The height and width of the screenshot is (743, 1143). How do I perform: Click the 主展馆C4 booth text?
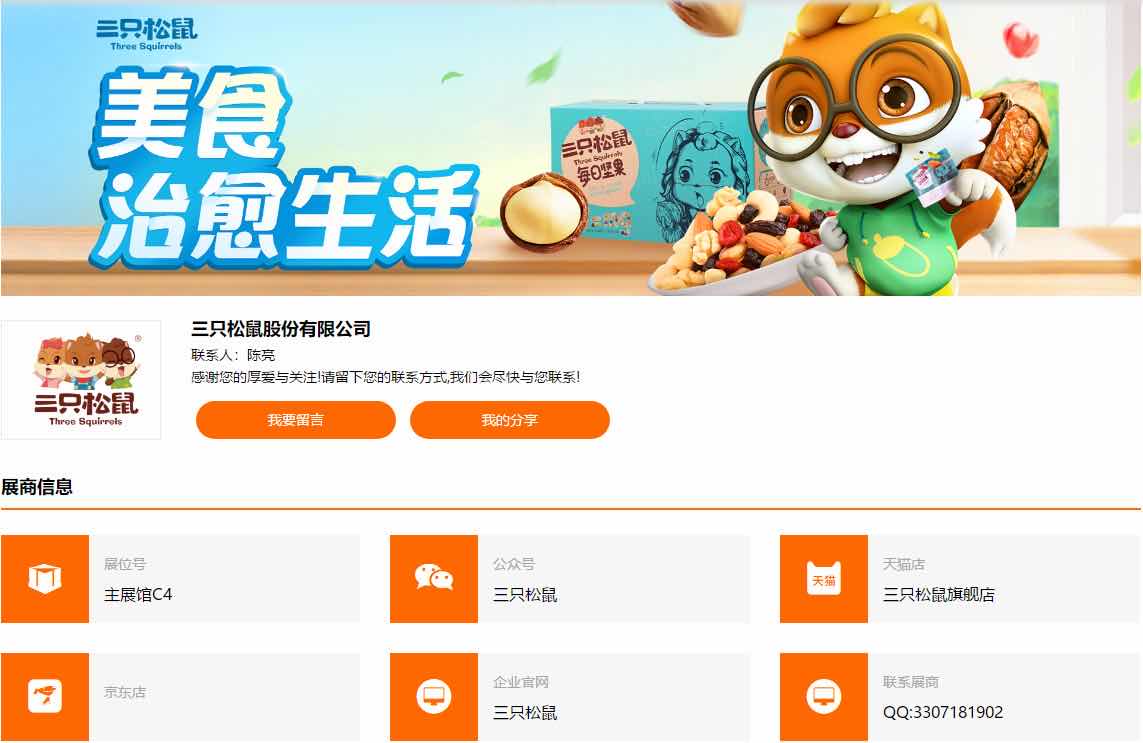point(138,595)
